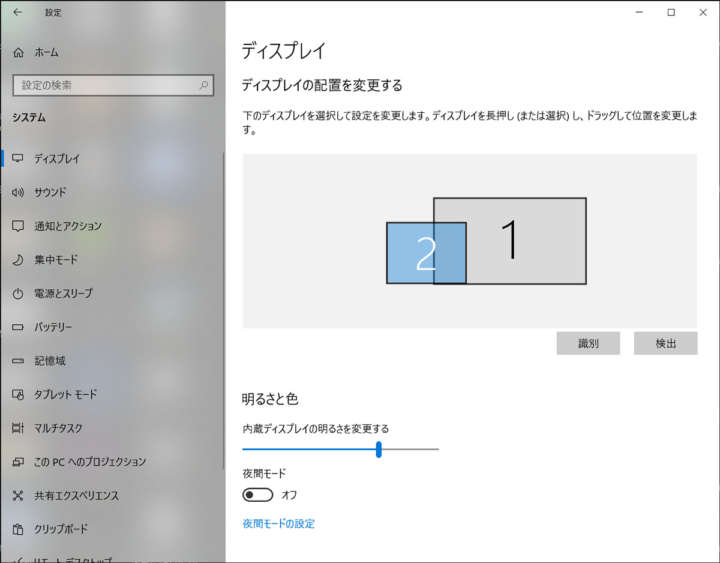Toggle 夜間モード switch on

click(258, 495)
